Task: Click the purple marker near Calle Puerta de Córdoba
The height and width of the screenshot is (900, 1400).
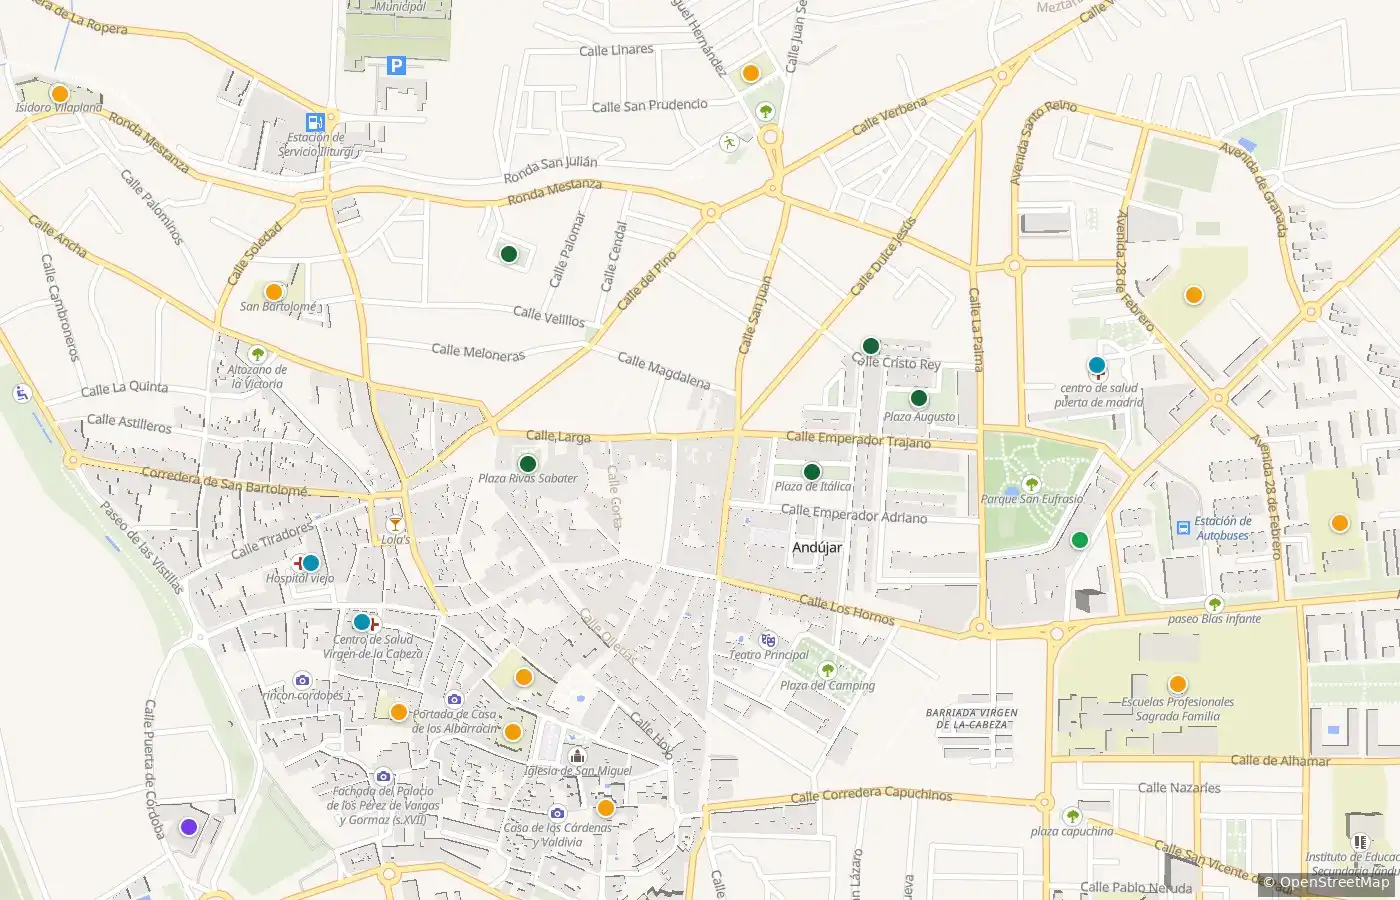Action: pyautogui.click(x=188, y=827)
